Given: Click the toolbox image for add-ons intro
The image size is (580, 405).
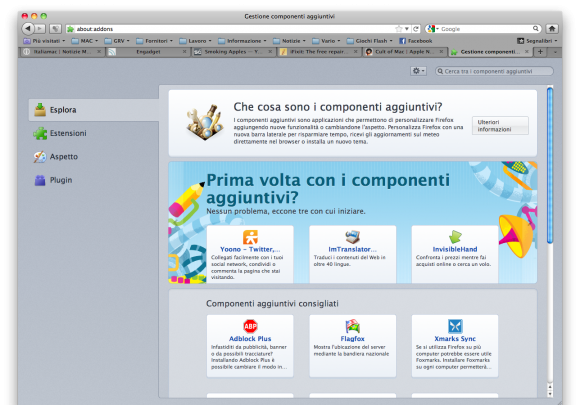Looking at the screenshot, I should tap(205, 122).
